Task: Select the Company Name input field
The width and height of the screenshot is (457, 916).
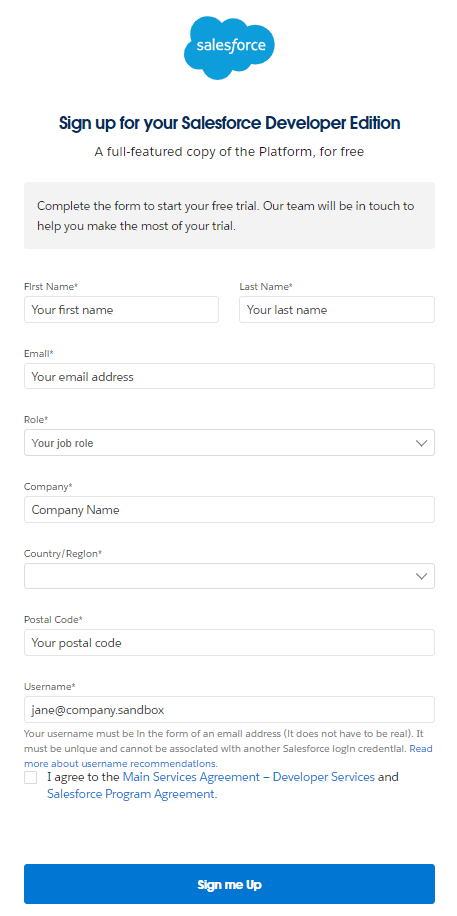Action: tap(229, 509)
